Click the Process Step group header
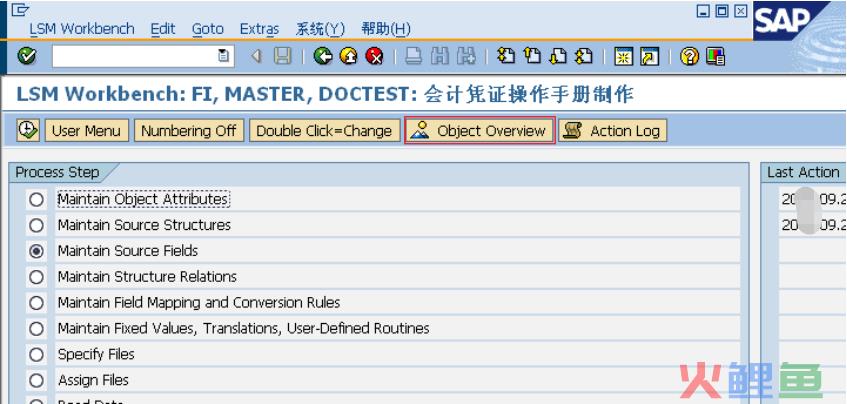 click(57, 173)
